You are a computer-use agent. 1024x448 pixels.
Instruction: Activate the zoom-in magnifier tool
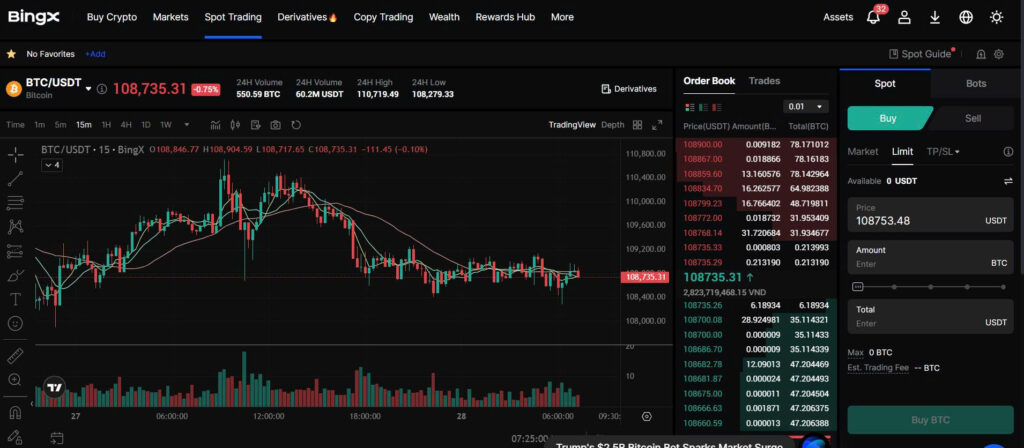(x=16, y=379)
